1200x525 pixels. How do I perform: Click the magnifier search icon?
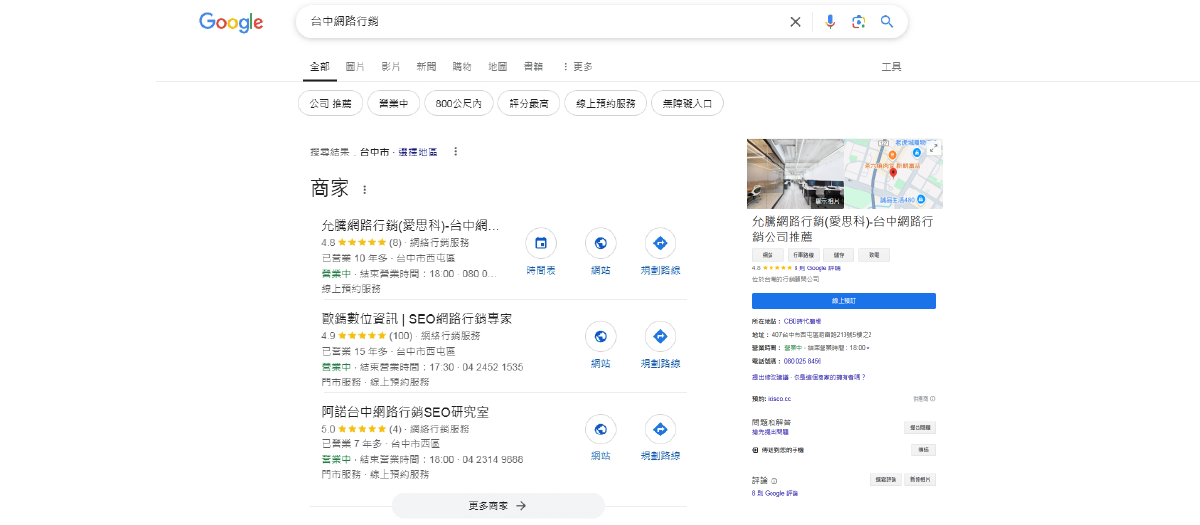point(886,22)
